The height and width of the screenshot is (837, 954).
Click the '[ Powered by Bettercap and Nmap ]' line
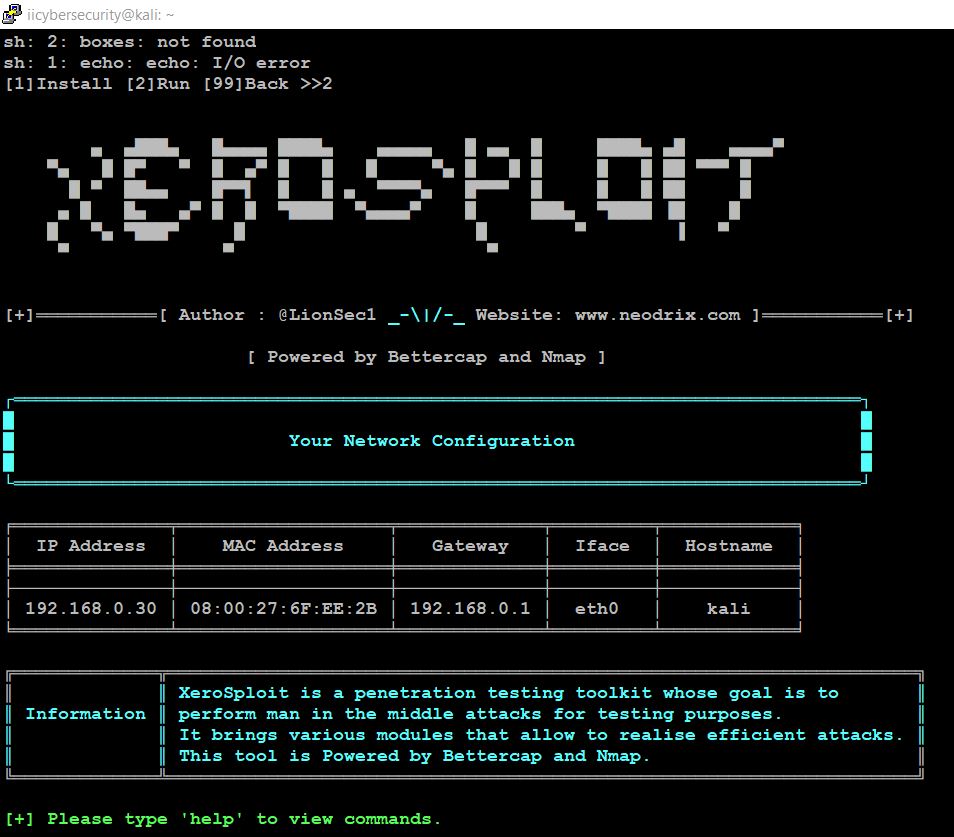(426, 357)
